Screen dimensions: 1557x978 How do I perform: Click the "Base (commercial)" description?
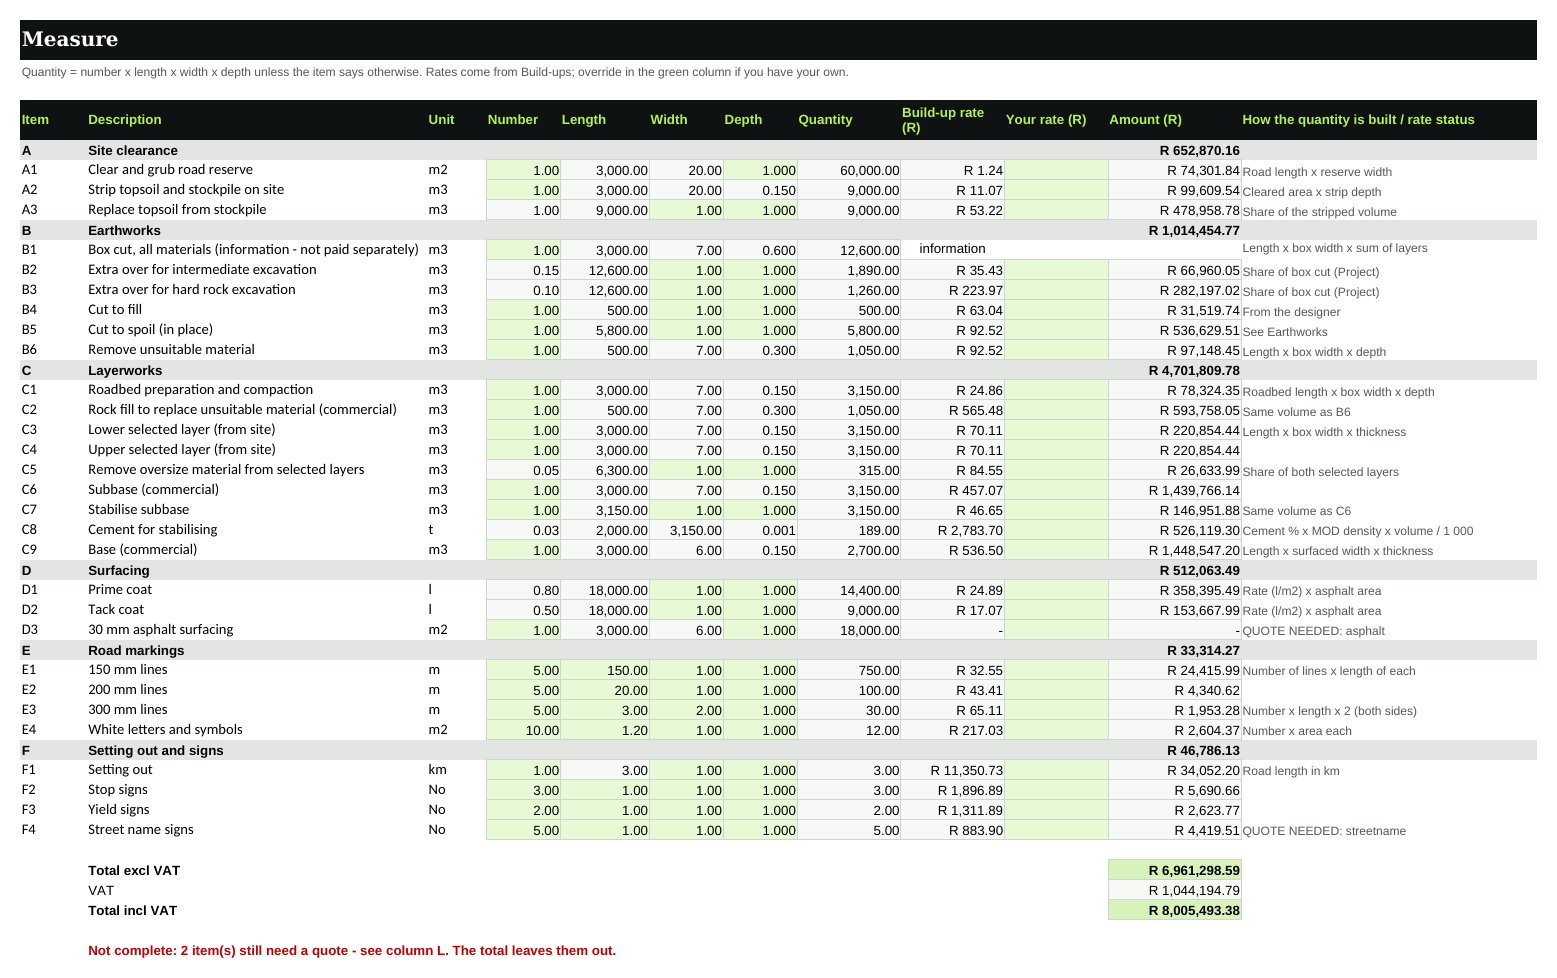tap(143, 550)
